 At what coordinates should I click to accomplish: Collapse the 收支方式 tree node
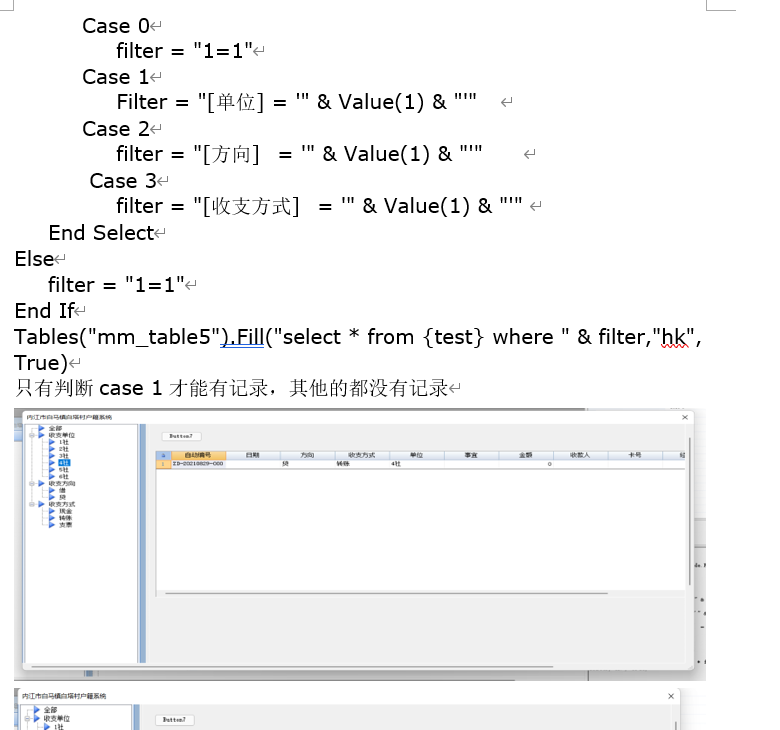(x=31, y=504)
